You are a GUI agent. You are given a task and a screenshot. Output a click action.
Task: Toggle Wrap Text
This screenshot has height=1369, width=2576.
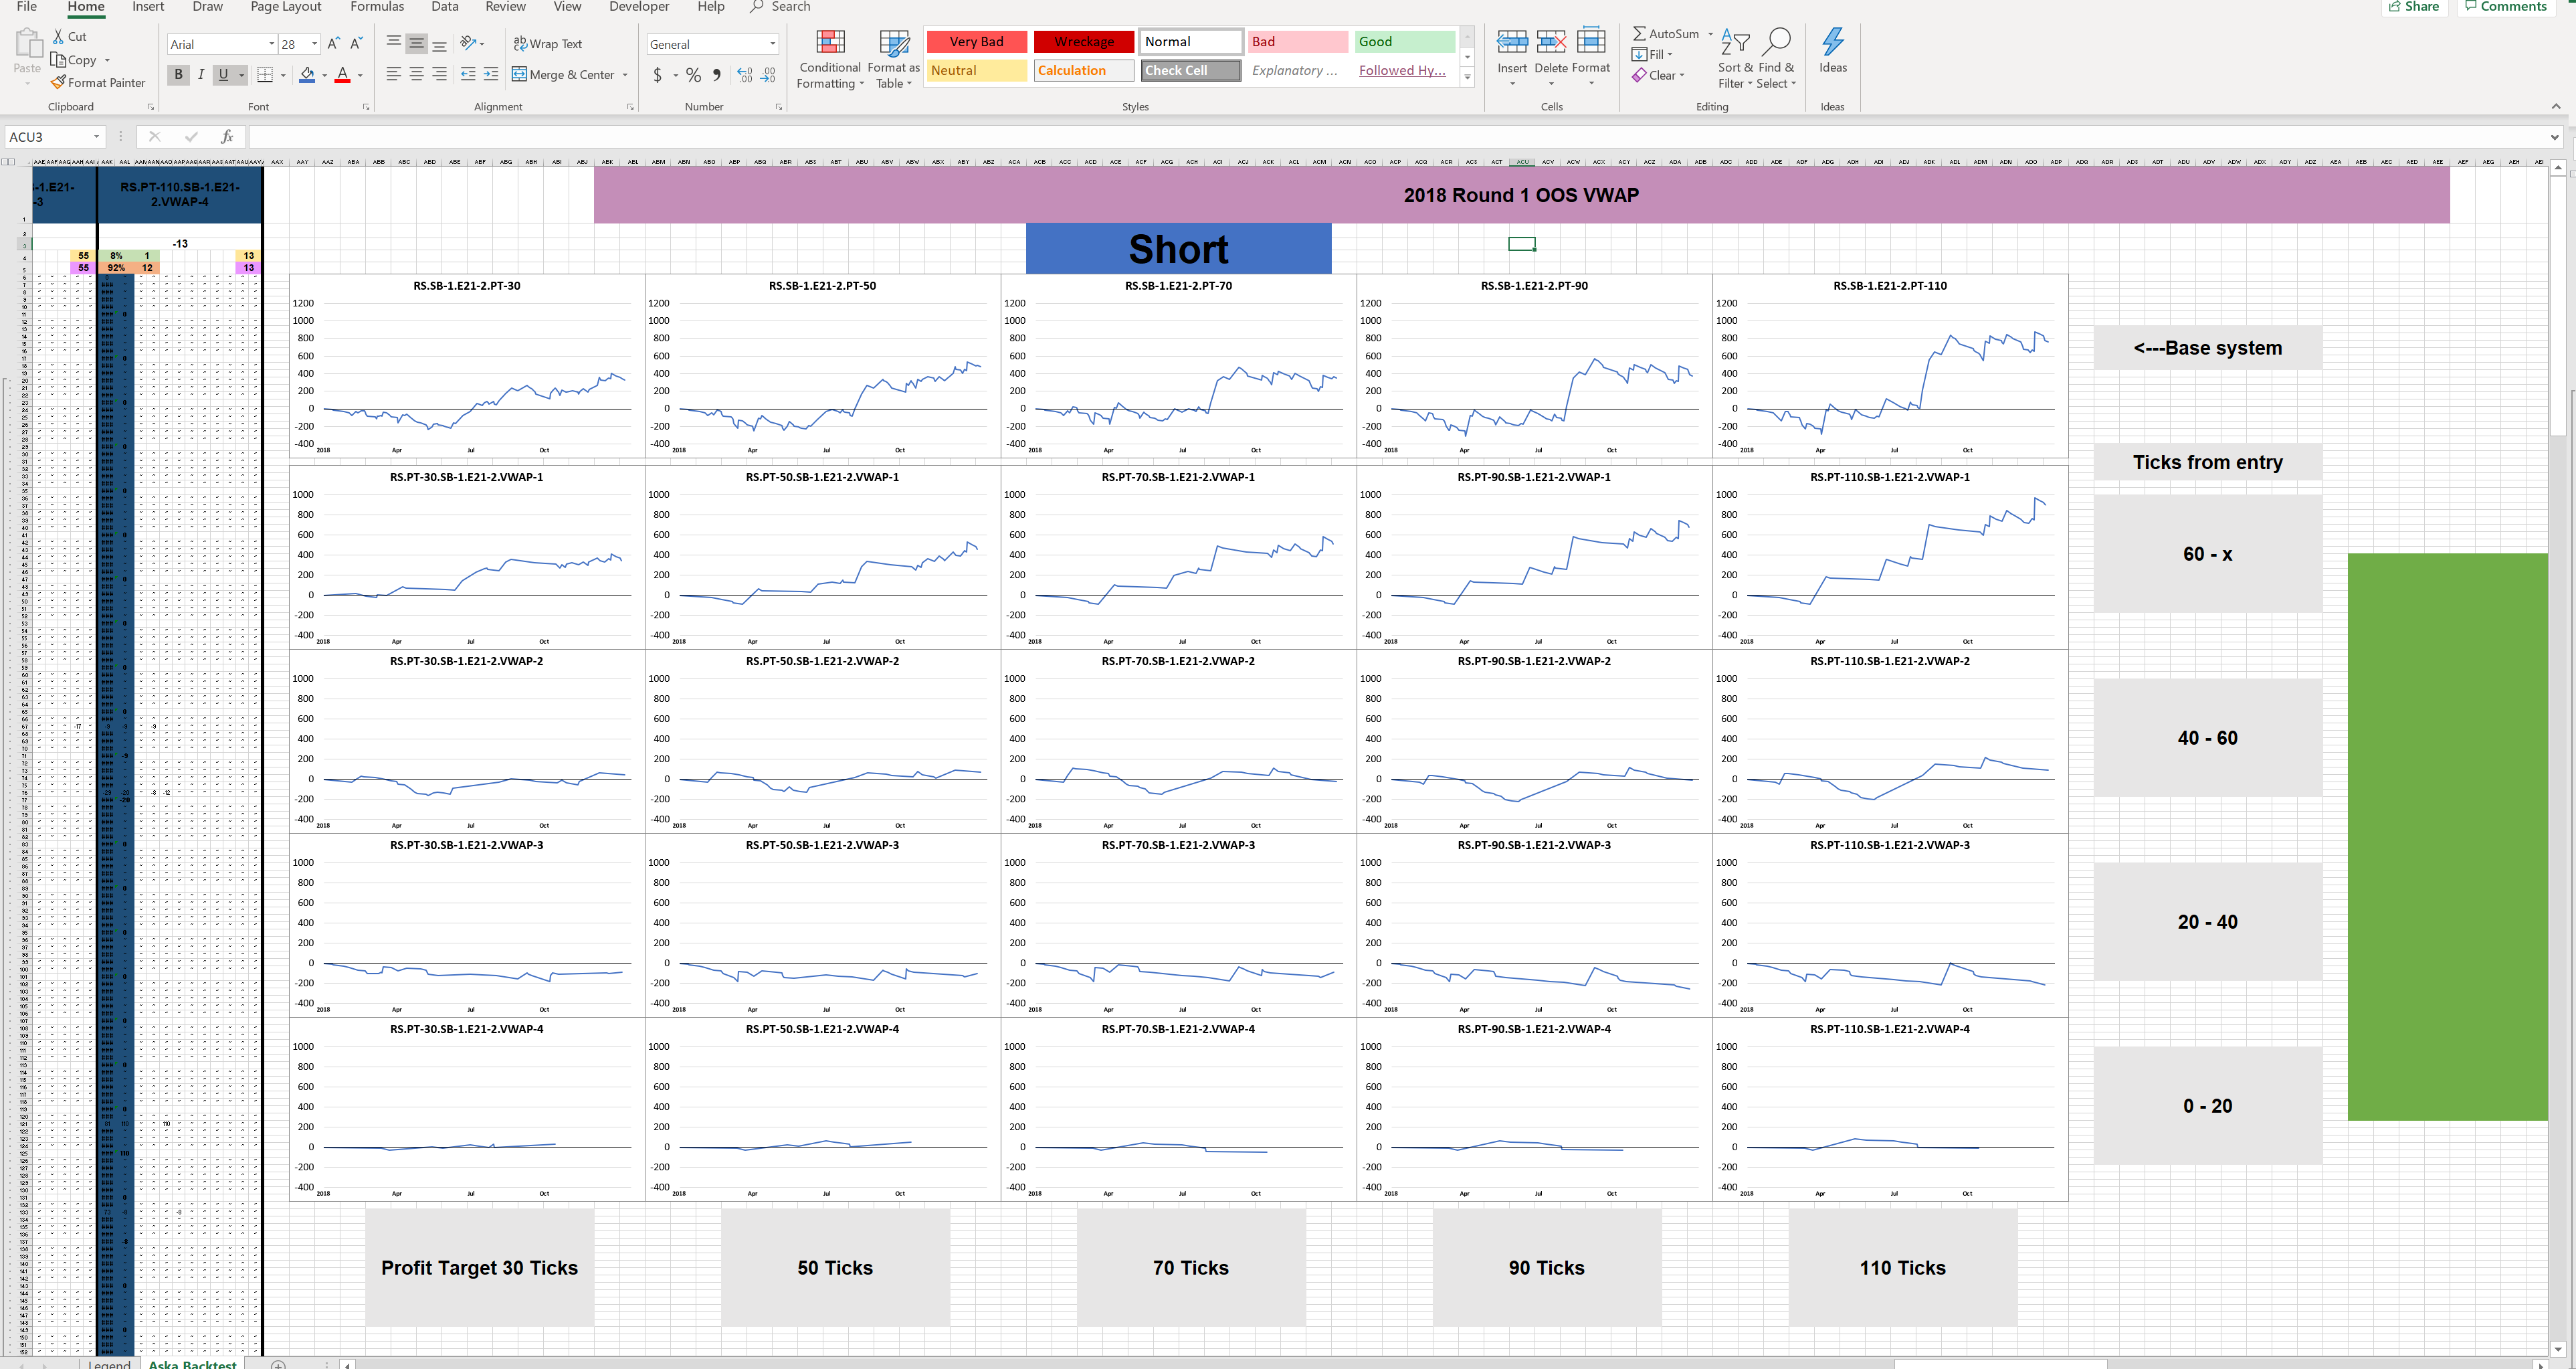coord(548,44)
